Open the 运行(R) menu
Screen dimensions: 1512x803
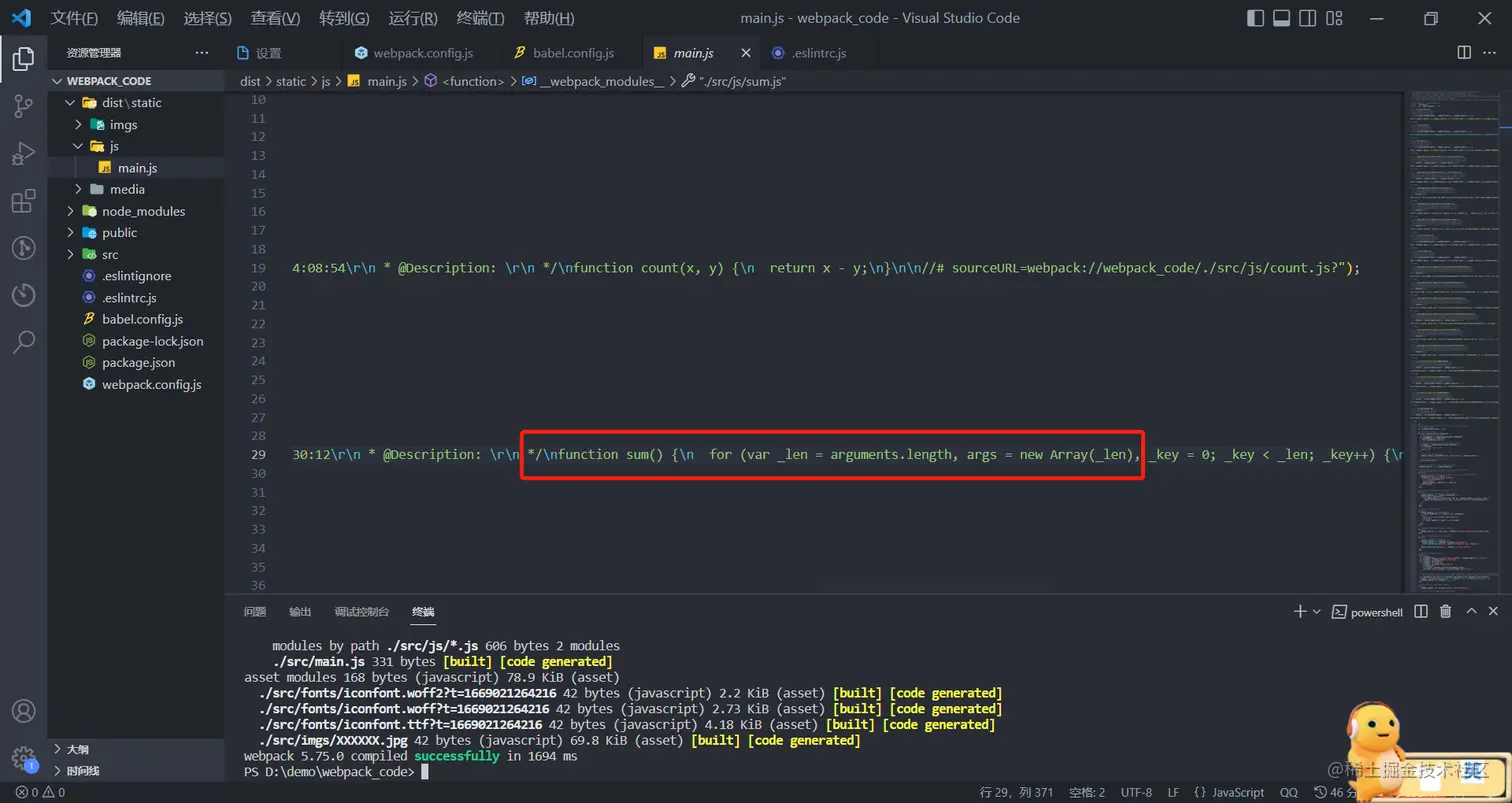click(413, 18)
